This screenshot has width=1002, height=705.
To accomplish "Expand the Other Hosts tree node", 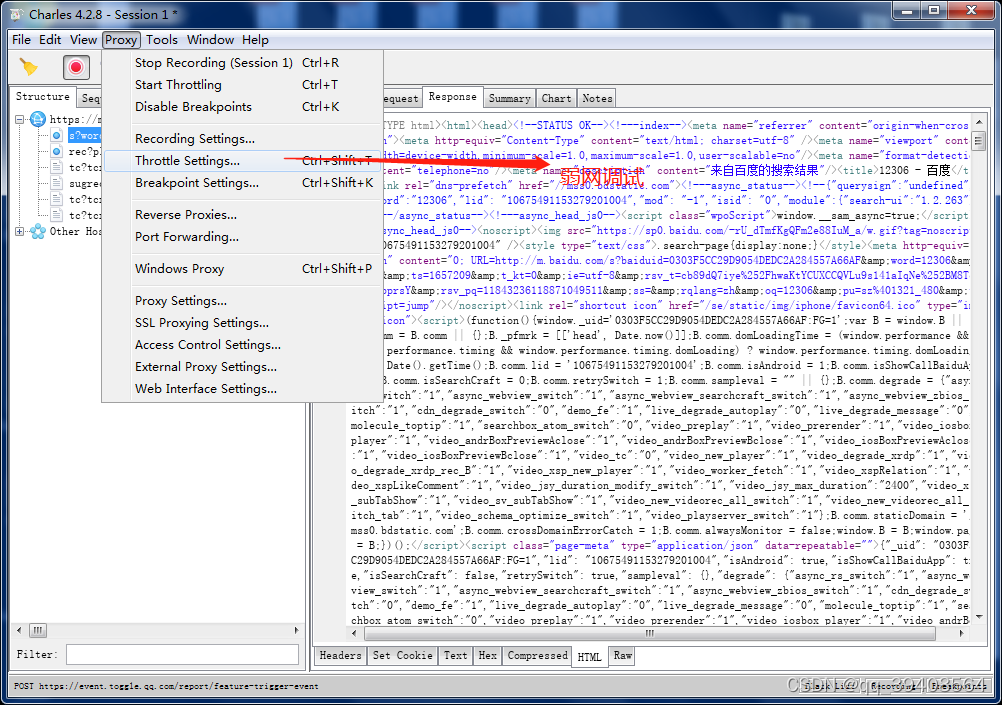I will (20, 231).
